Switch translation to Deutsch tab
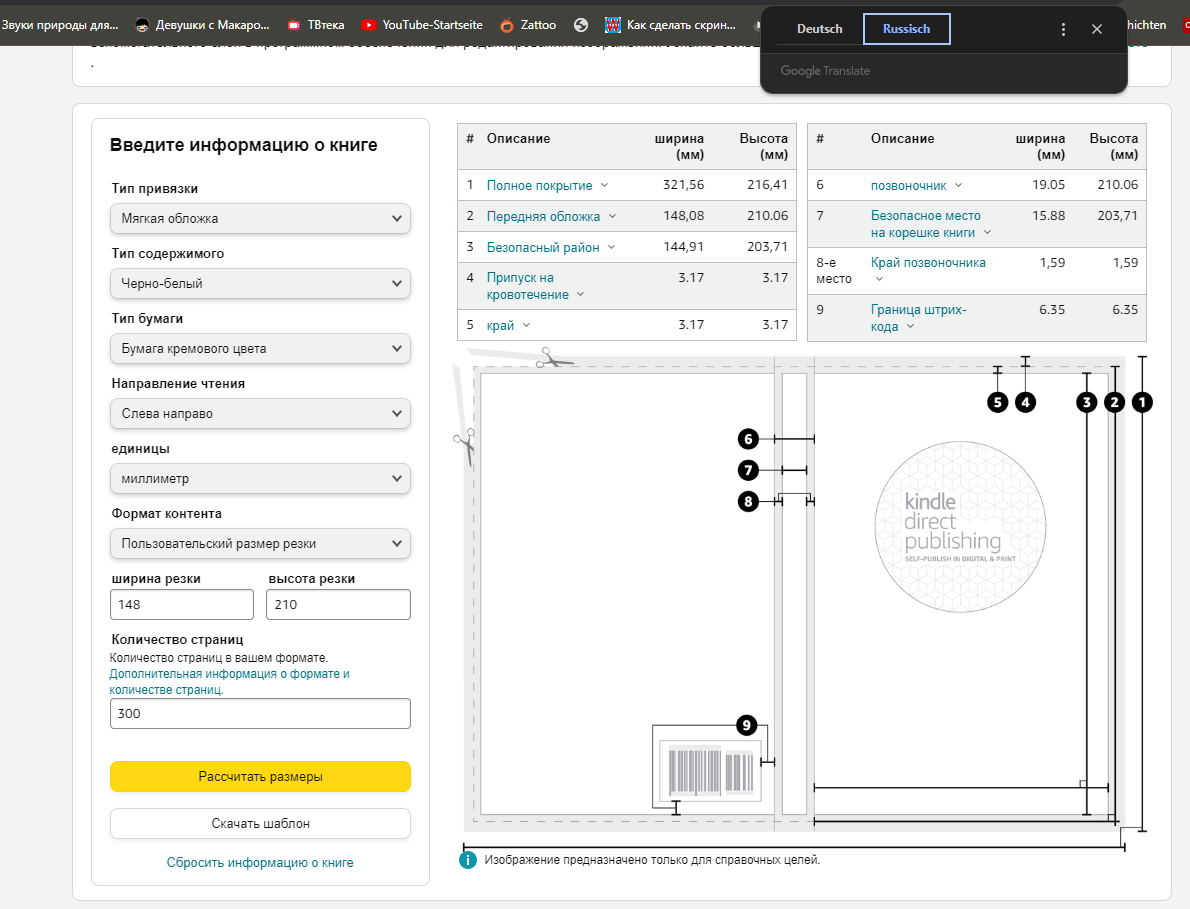Screen dimensions: 1190x909 coord(819,30)
